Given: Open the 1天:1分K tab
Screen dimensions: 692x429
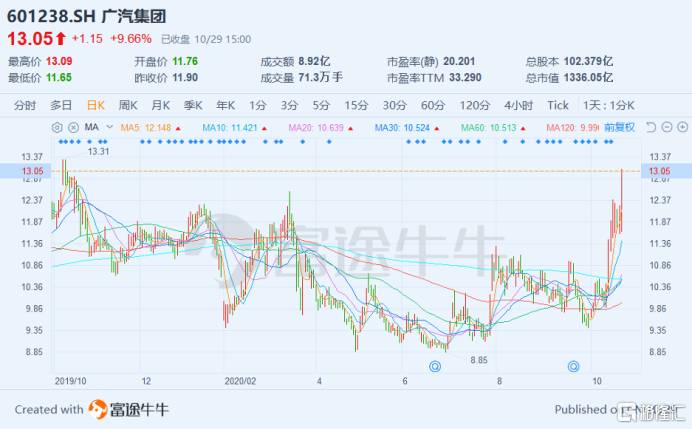Looking at the screenshot, I should 609,105.
